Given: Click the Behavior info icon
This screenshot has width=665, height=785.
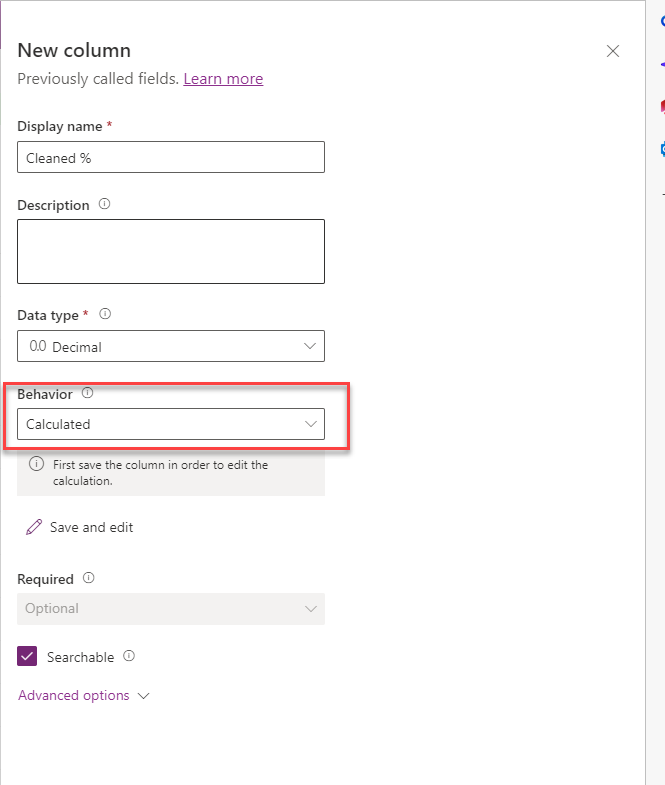Looking at the screenshot, I should 87,393.
